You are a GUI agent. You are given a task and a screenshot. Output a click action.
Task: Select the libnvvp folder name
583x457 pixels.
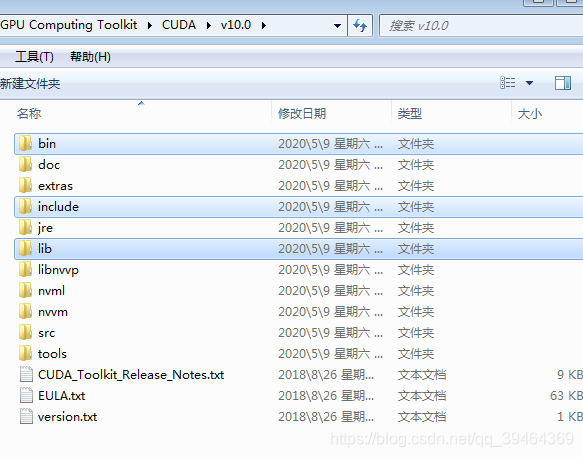click(x=58, y=270)
